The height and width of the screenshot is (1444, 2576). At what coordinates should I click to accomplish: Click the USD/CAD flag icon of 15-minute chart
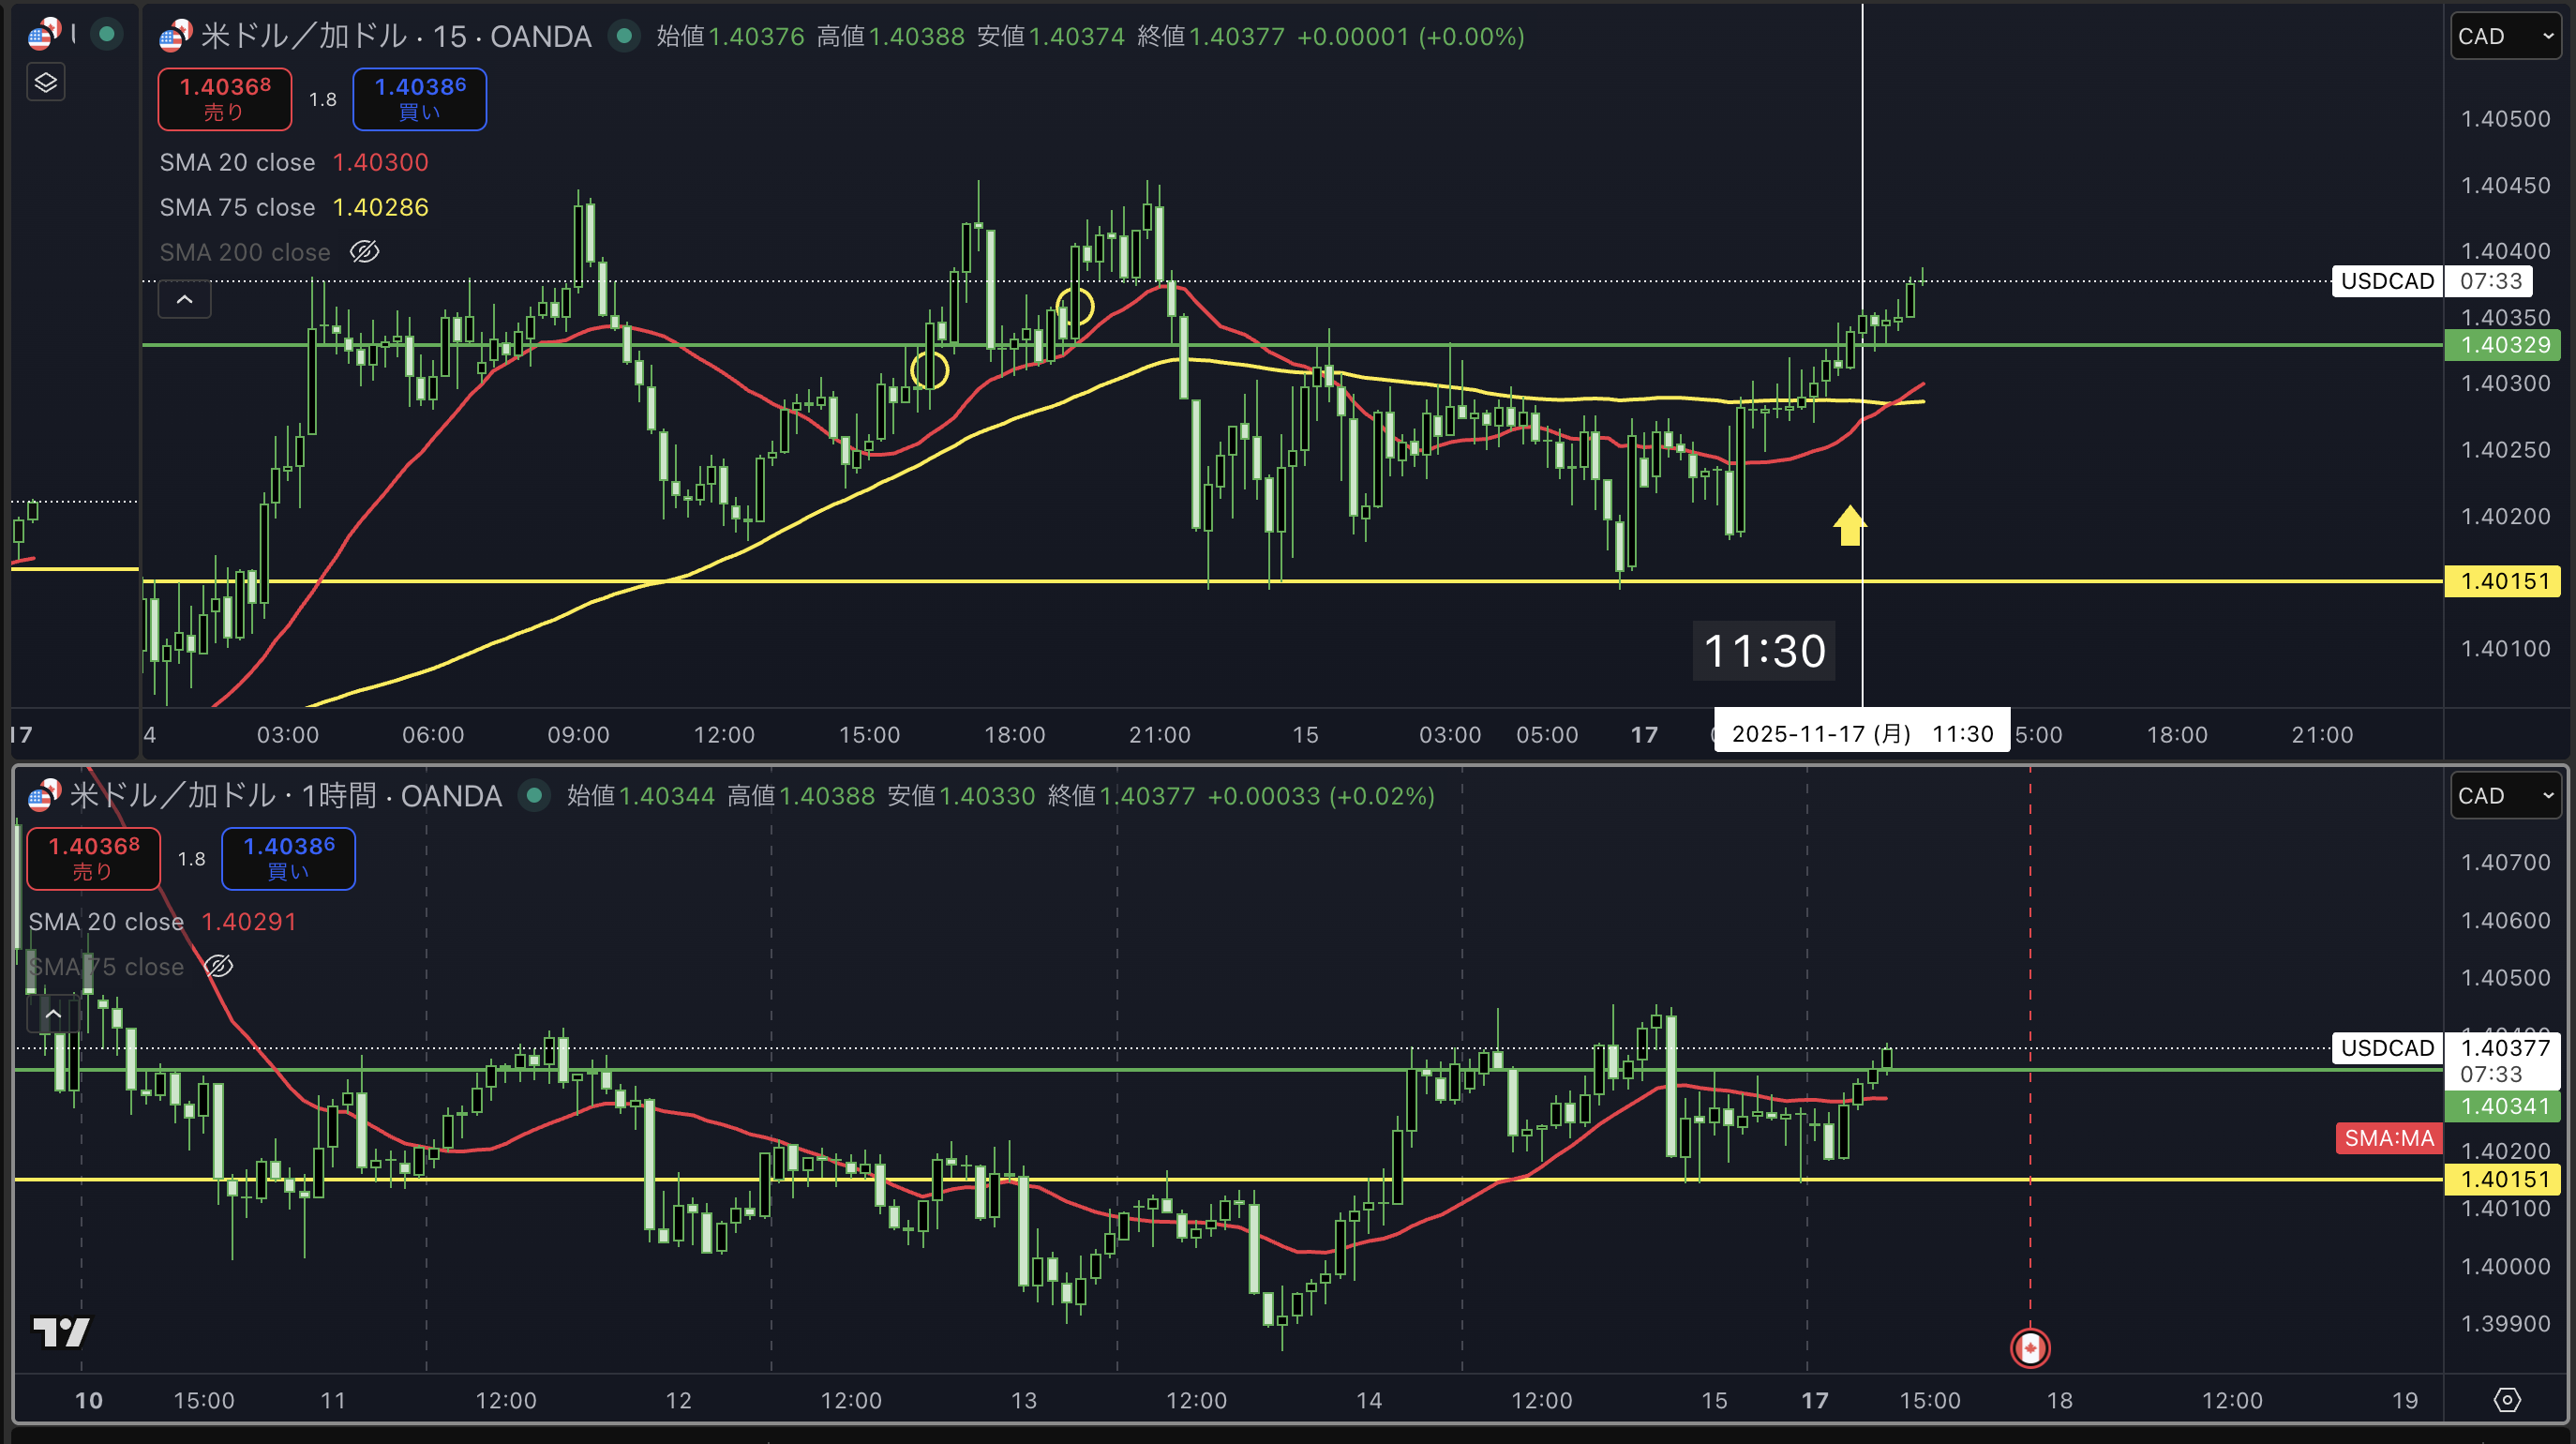[x=176, y=36]
